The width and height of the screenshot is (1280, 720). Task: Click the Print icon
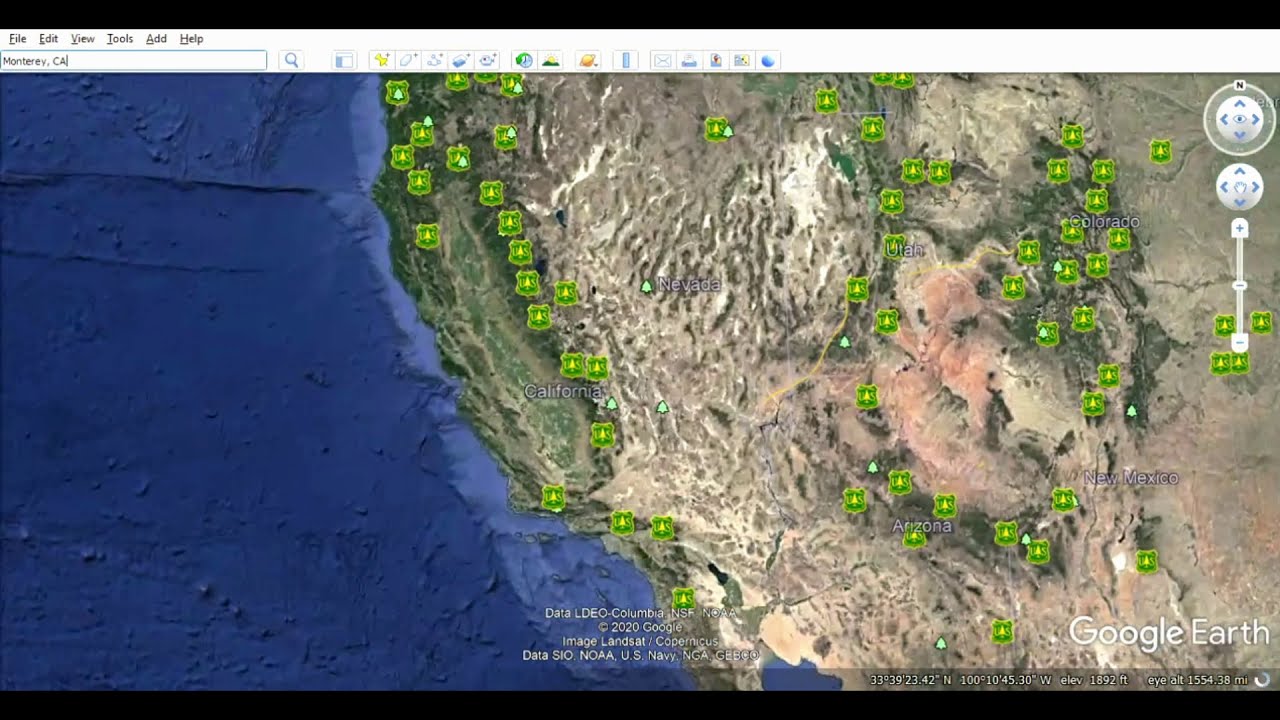click(689, 61)
